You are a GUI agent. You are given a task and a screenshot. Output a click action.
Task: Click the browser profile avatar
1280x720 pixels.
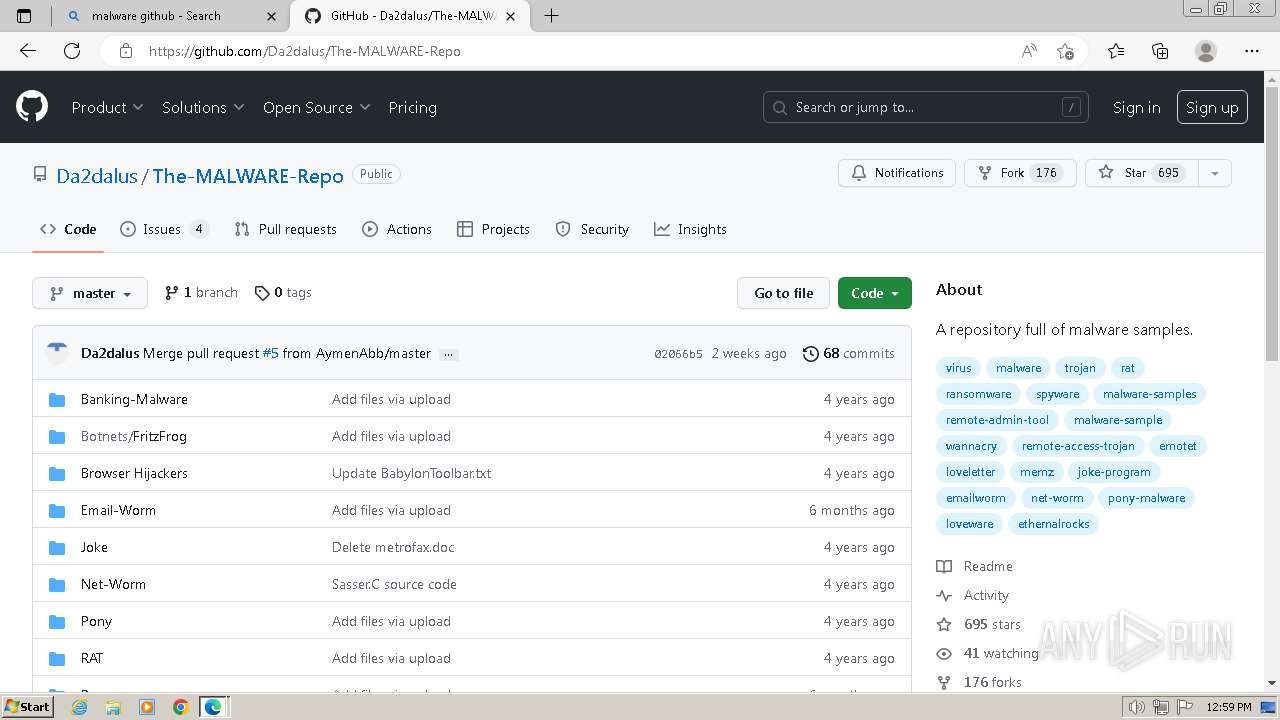point(1206,51)
